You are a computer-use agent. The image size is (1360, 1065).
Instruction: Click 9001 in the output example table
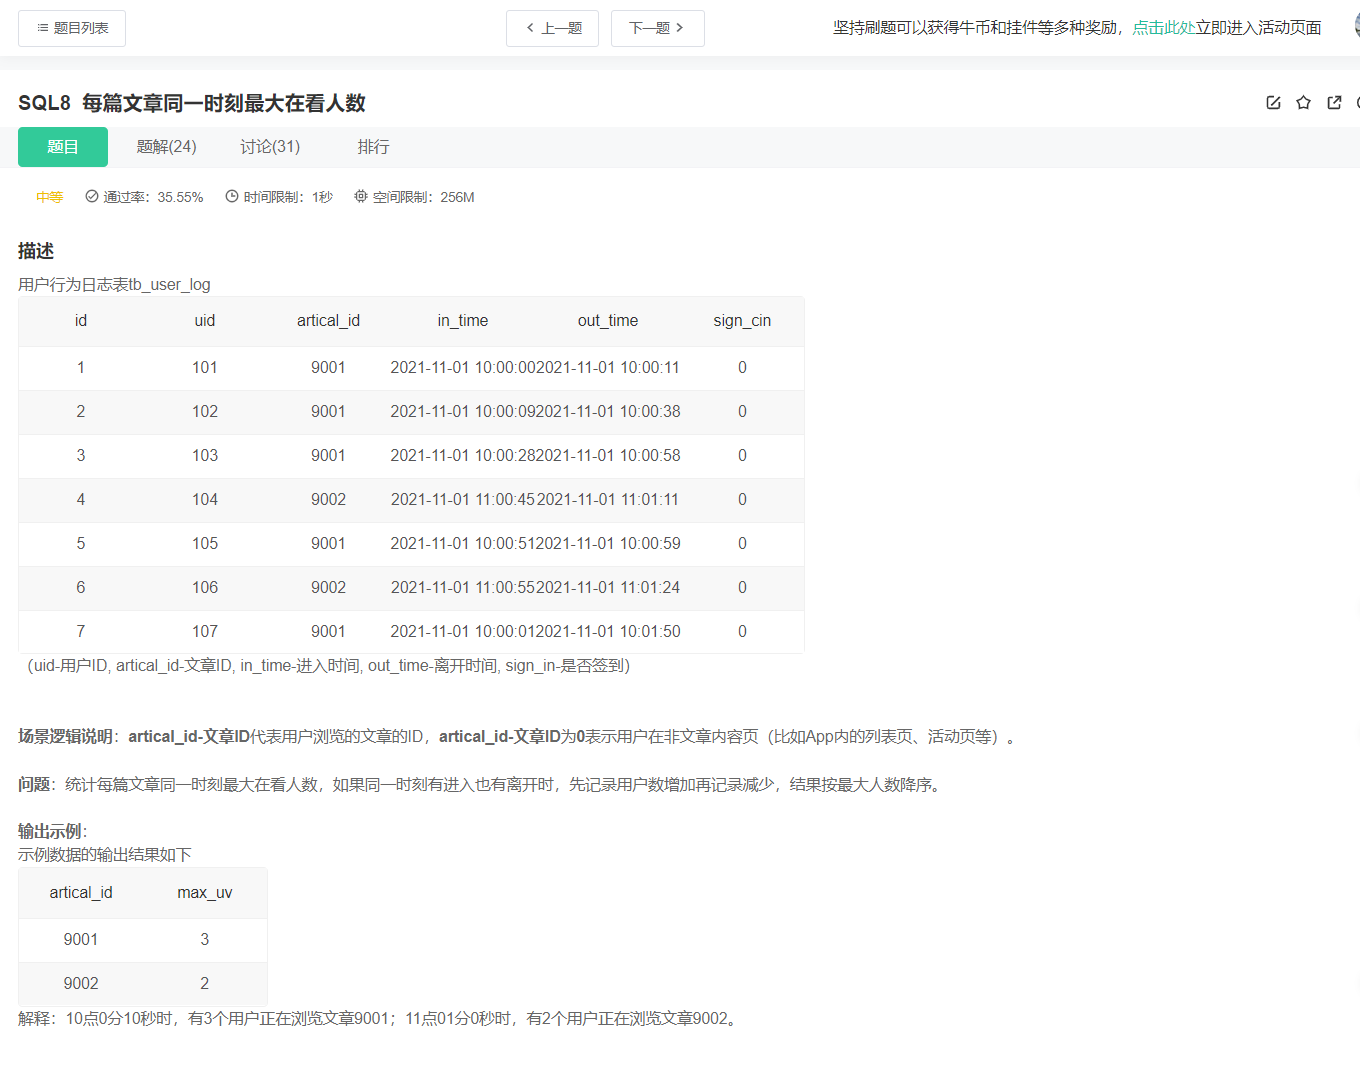click(81, 940)
